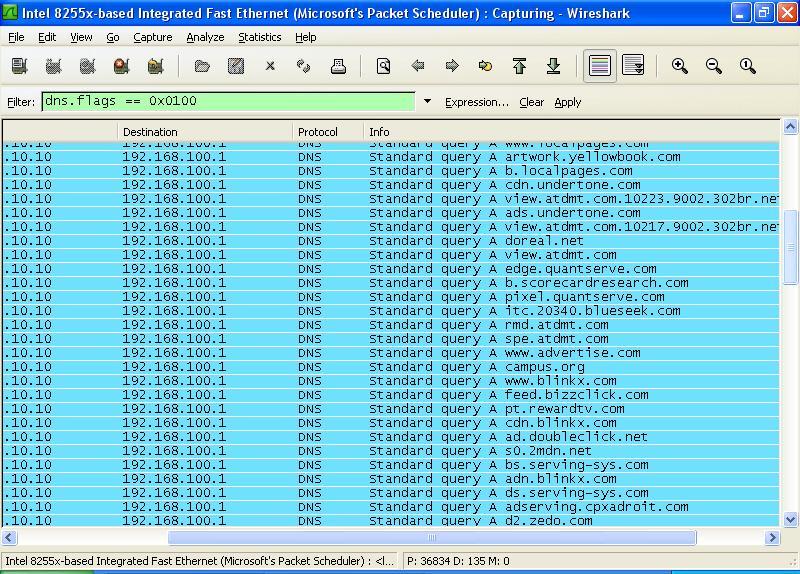Open the View menu

click(81, 37)
